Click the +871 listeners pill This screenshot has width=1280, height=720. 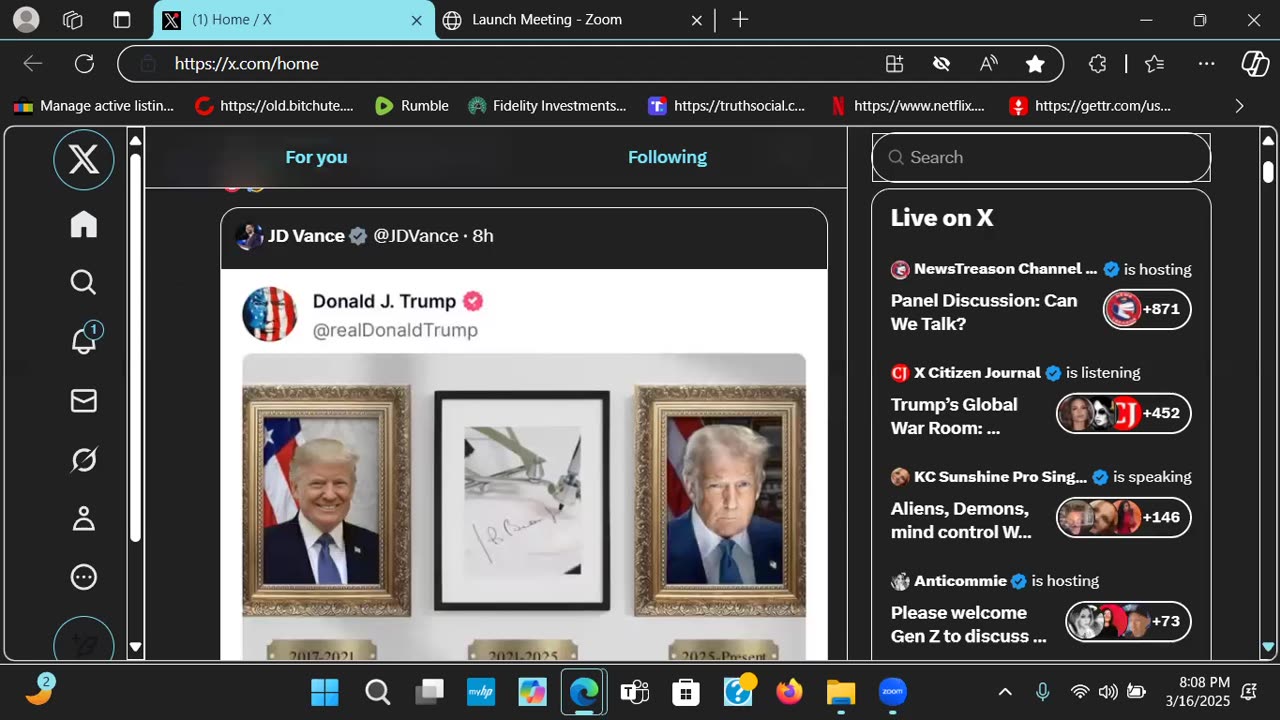point(1147,309)
